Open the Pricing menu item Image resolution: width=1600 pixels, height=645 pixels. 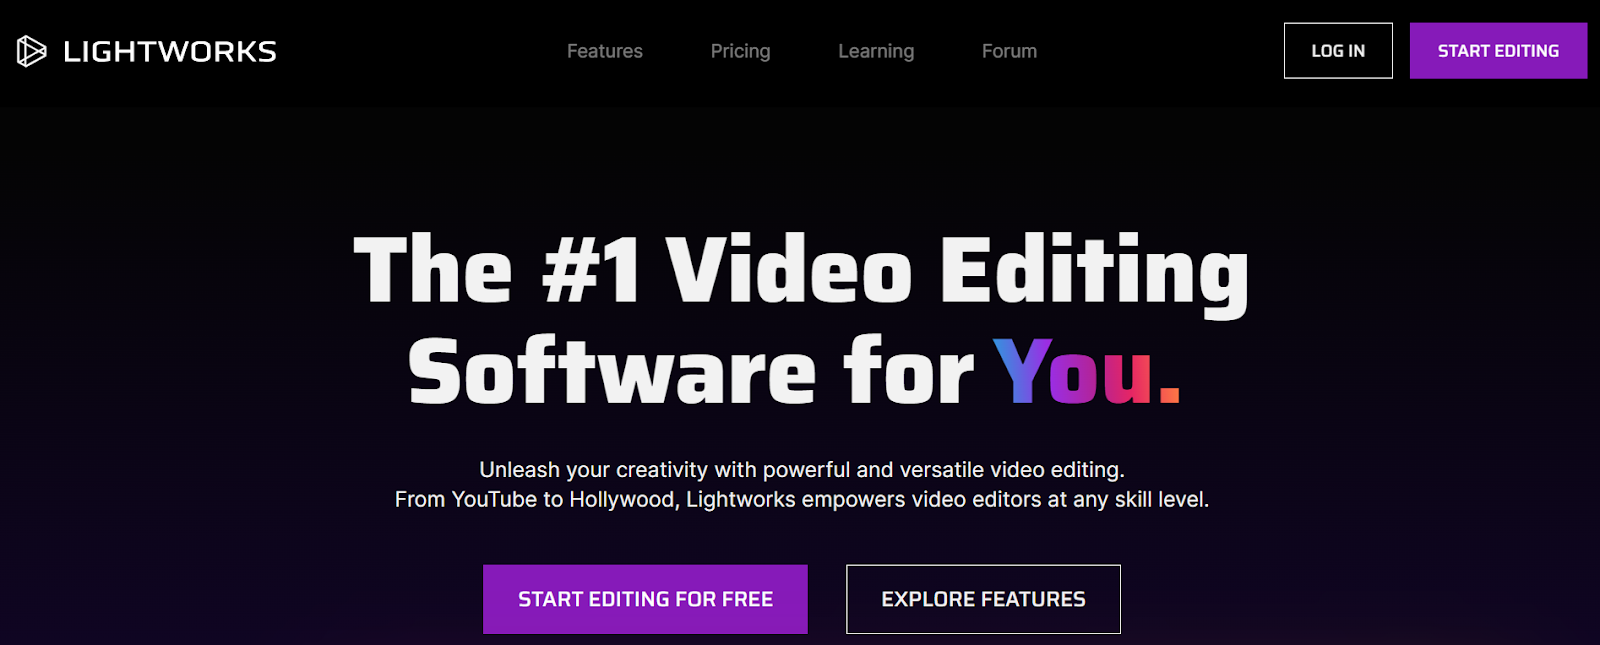(740, 51)
